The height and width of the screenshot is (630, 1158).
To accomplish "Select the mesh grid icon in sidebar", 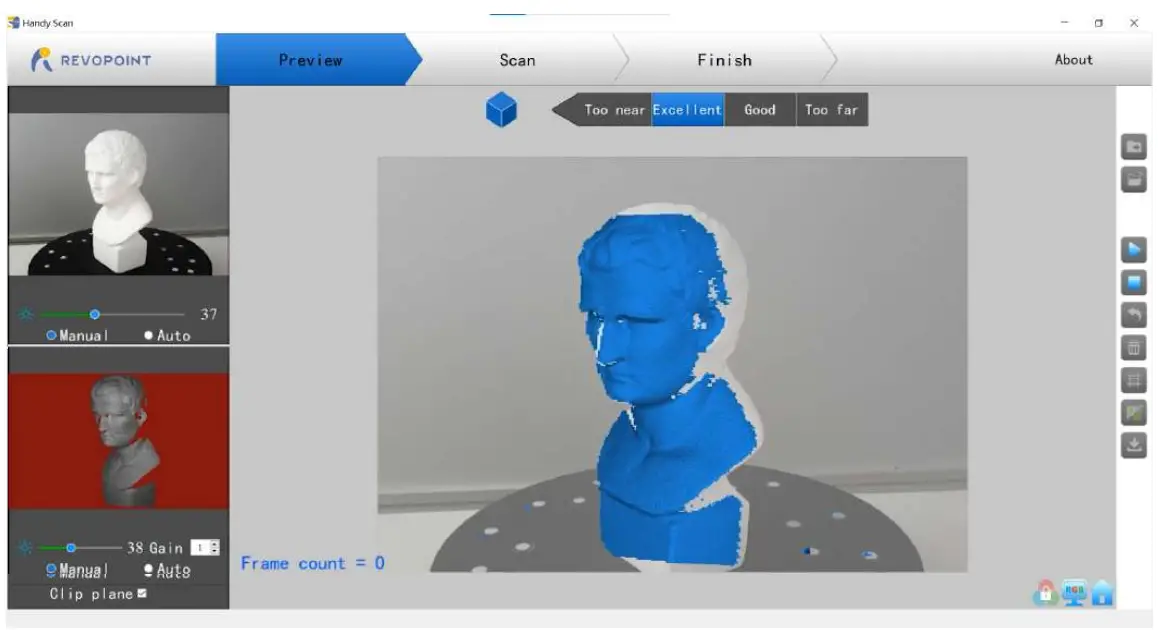I will click(x=1135, y=379).
